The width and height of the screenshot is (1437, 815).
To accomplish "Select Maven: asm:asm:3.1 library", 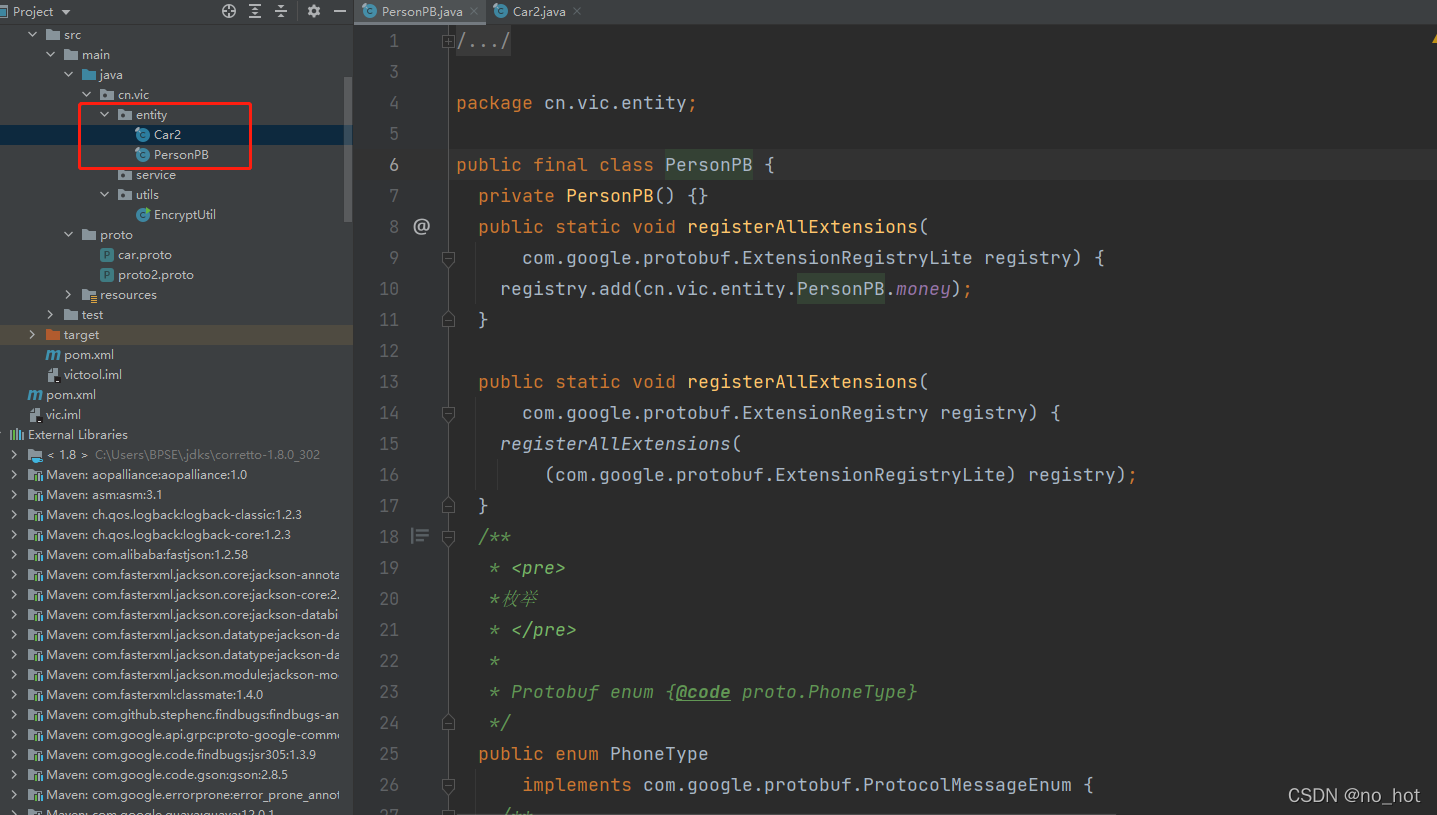I will click(x=104, y=495).
